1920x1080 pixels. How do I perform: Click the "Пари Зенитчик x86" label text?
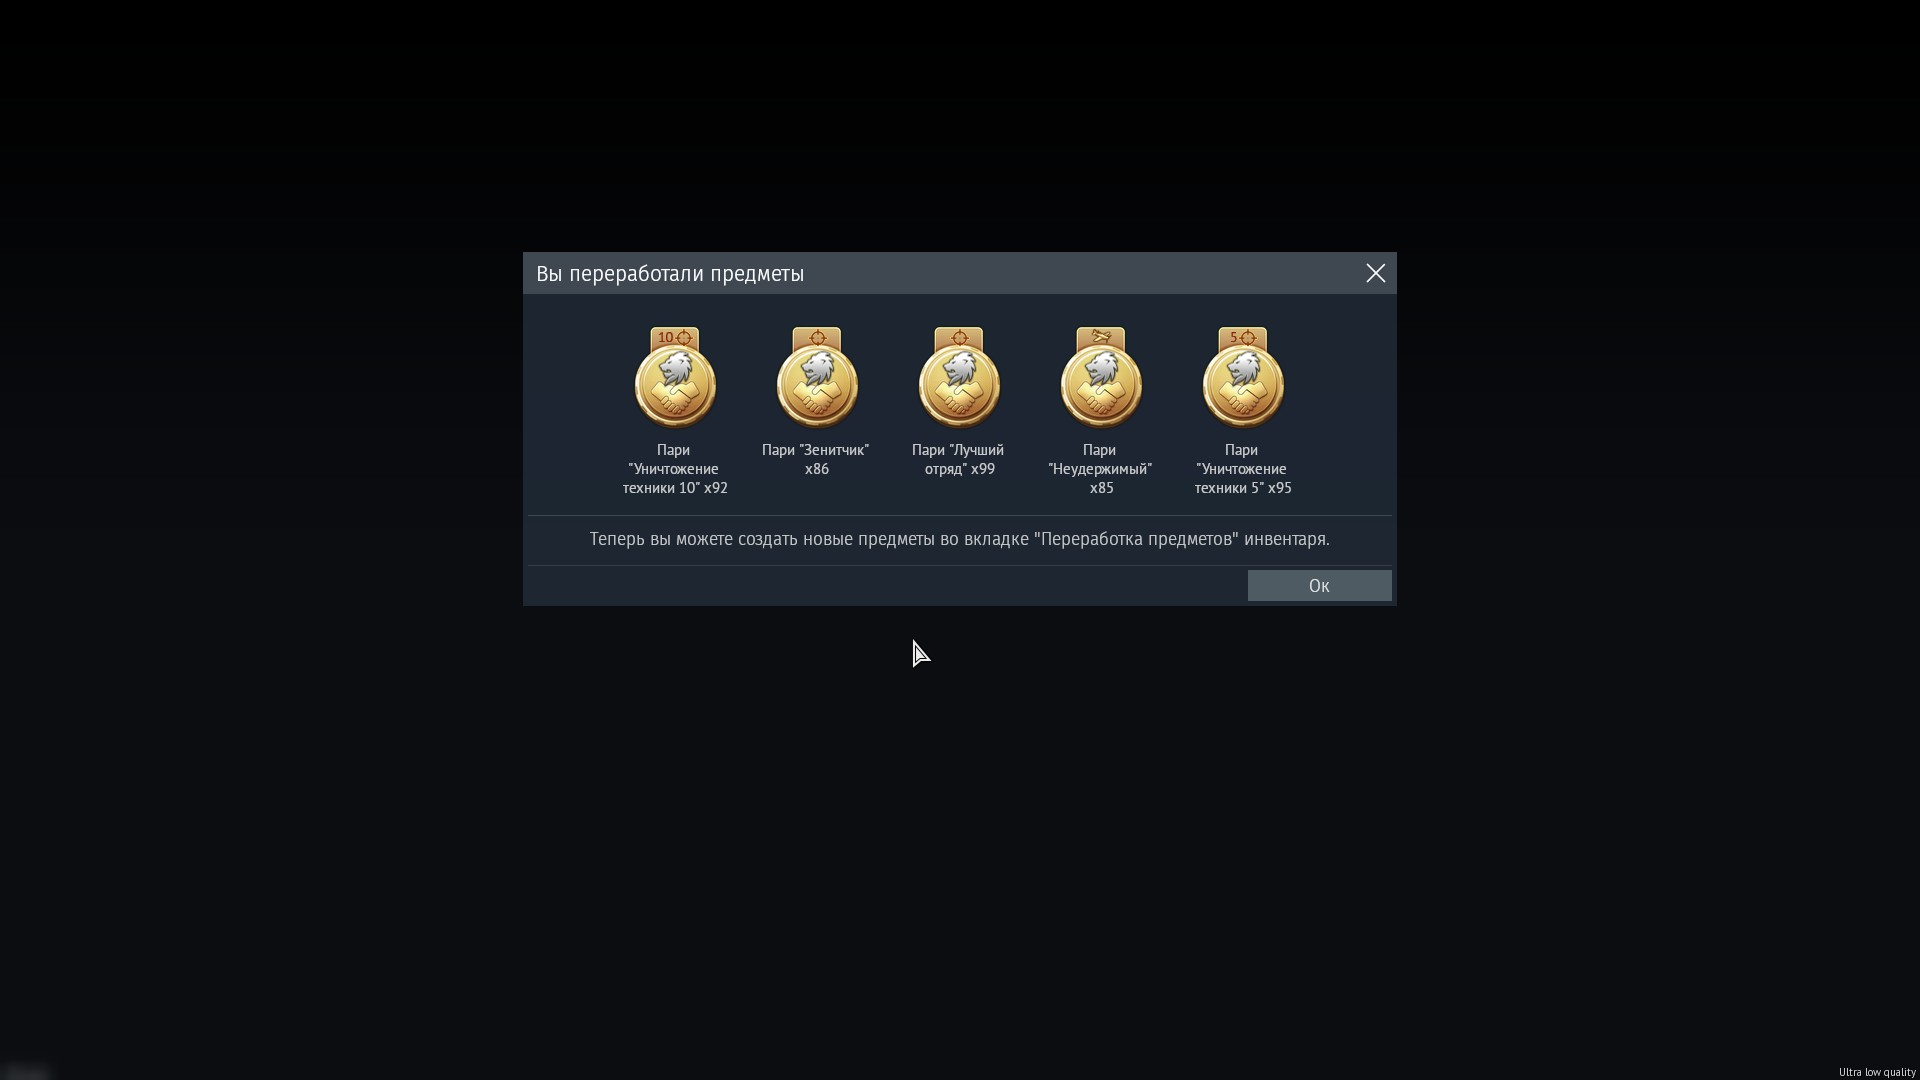[x=816, y=459]
